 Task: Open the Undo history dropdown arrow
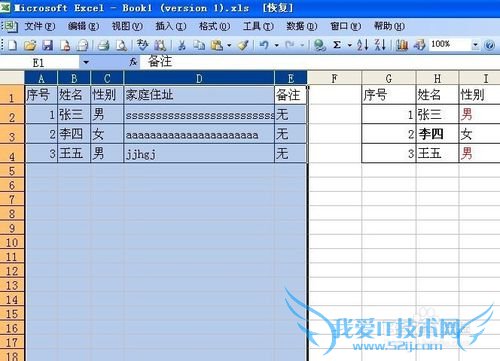point(276,45)
